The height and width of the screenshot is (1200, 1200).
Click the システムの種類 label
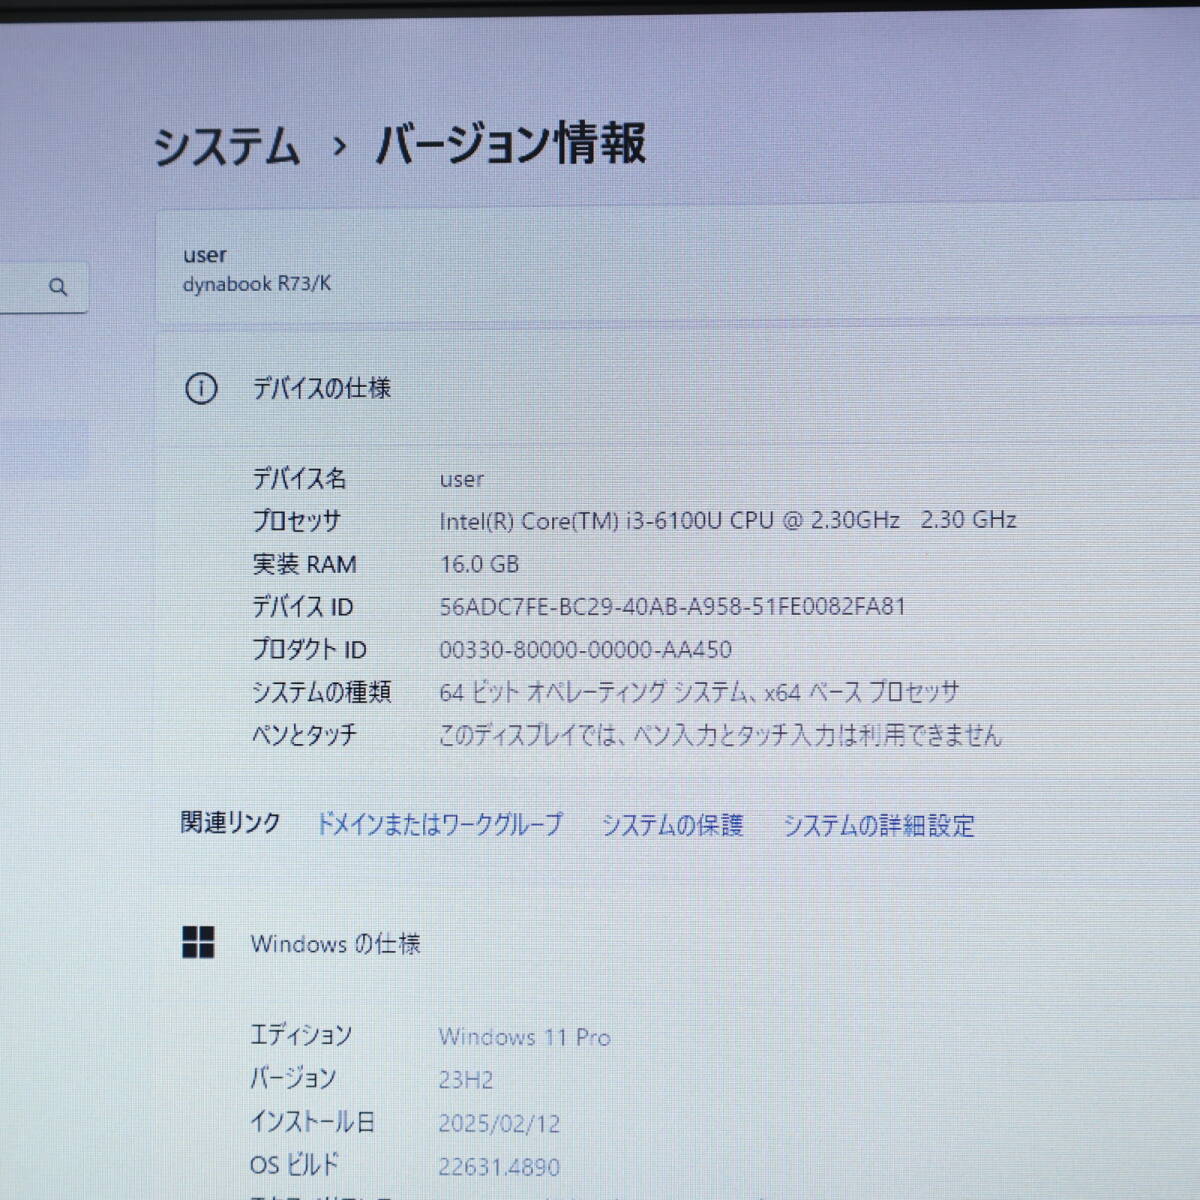[321, 691]
